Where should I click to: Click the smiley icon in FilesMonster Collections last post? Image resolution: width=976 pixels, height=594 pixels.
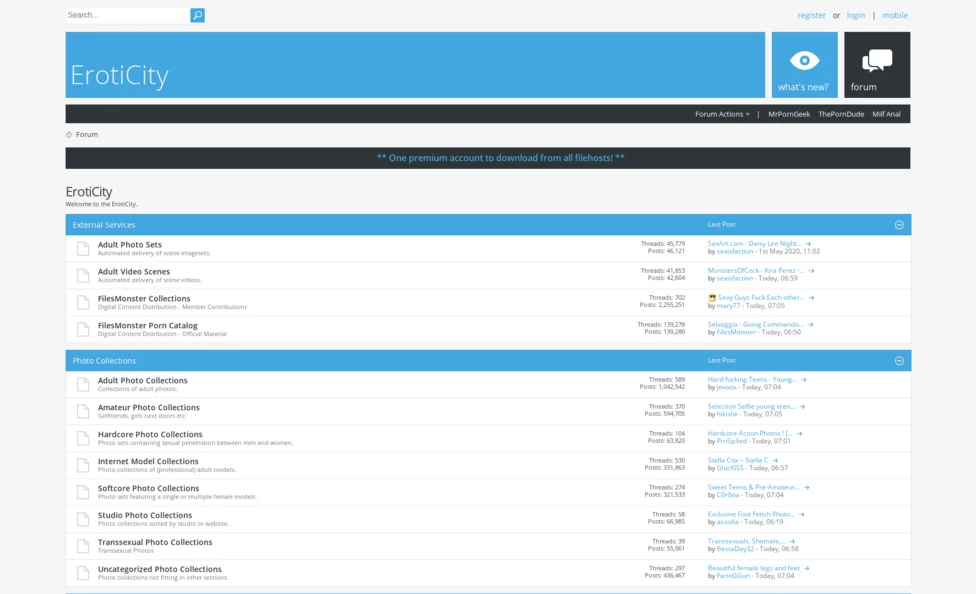click(712, 298)
